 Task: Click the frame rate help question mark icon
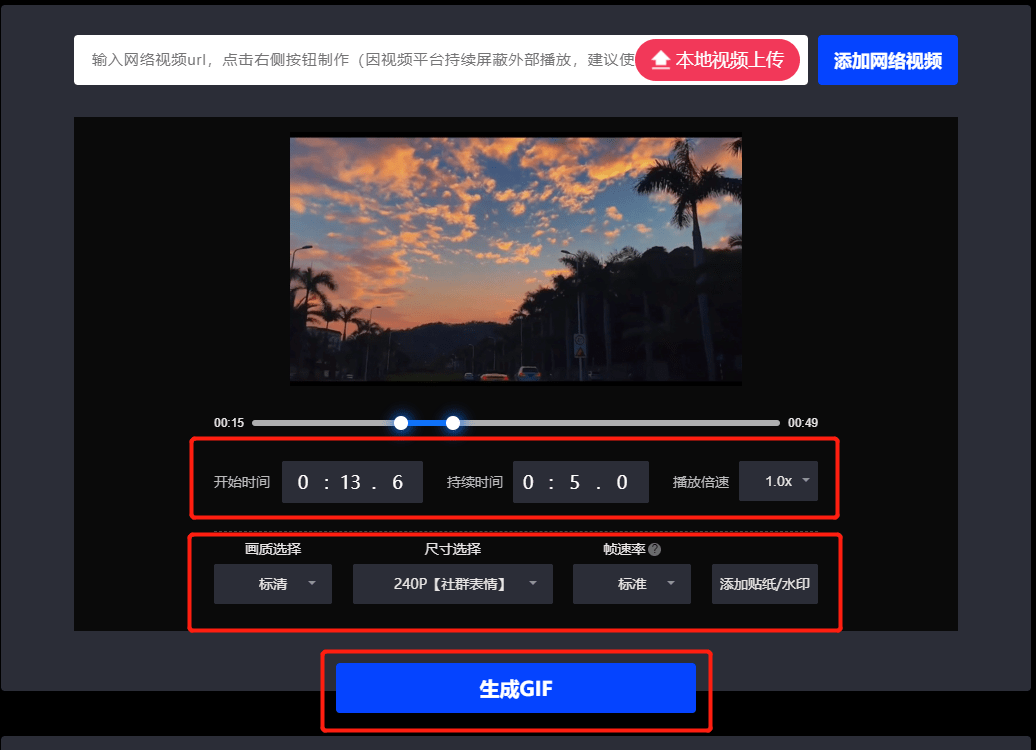click(x=655, y=549)
